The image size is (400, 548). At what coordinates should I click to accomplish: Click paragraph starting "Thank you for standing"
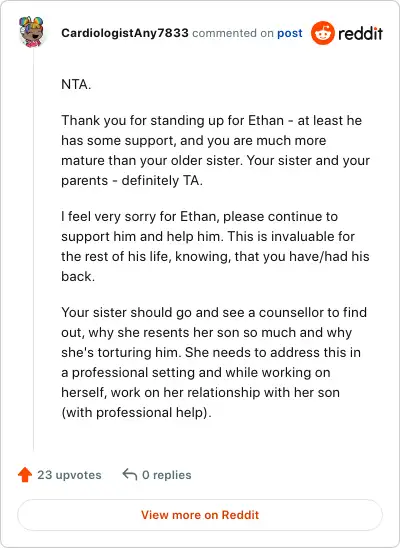point(215,150)
